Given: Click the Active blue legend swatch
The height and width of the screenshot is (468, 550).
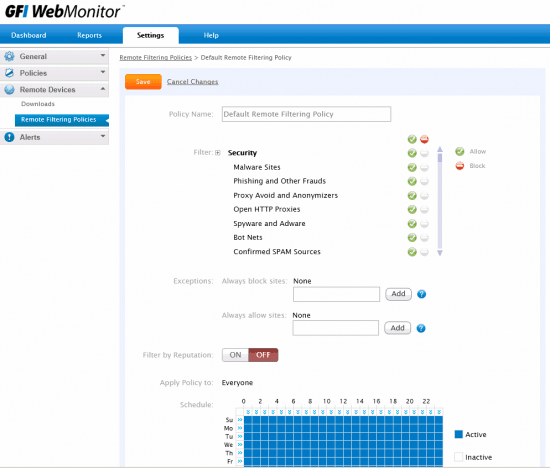Looking at the screenshot, I should [458, 434].
